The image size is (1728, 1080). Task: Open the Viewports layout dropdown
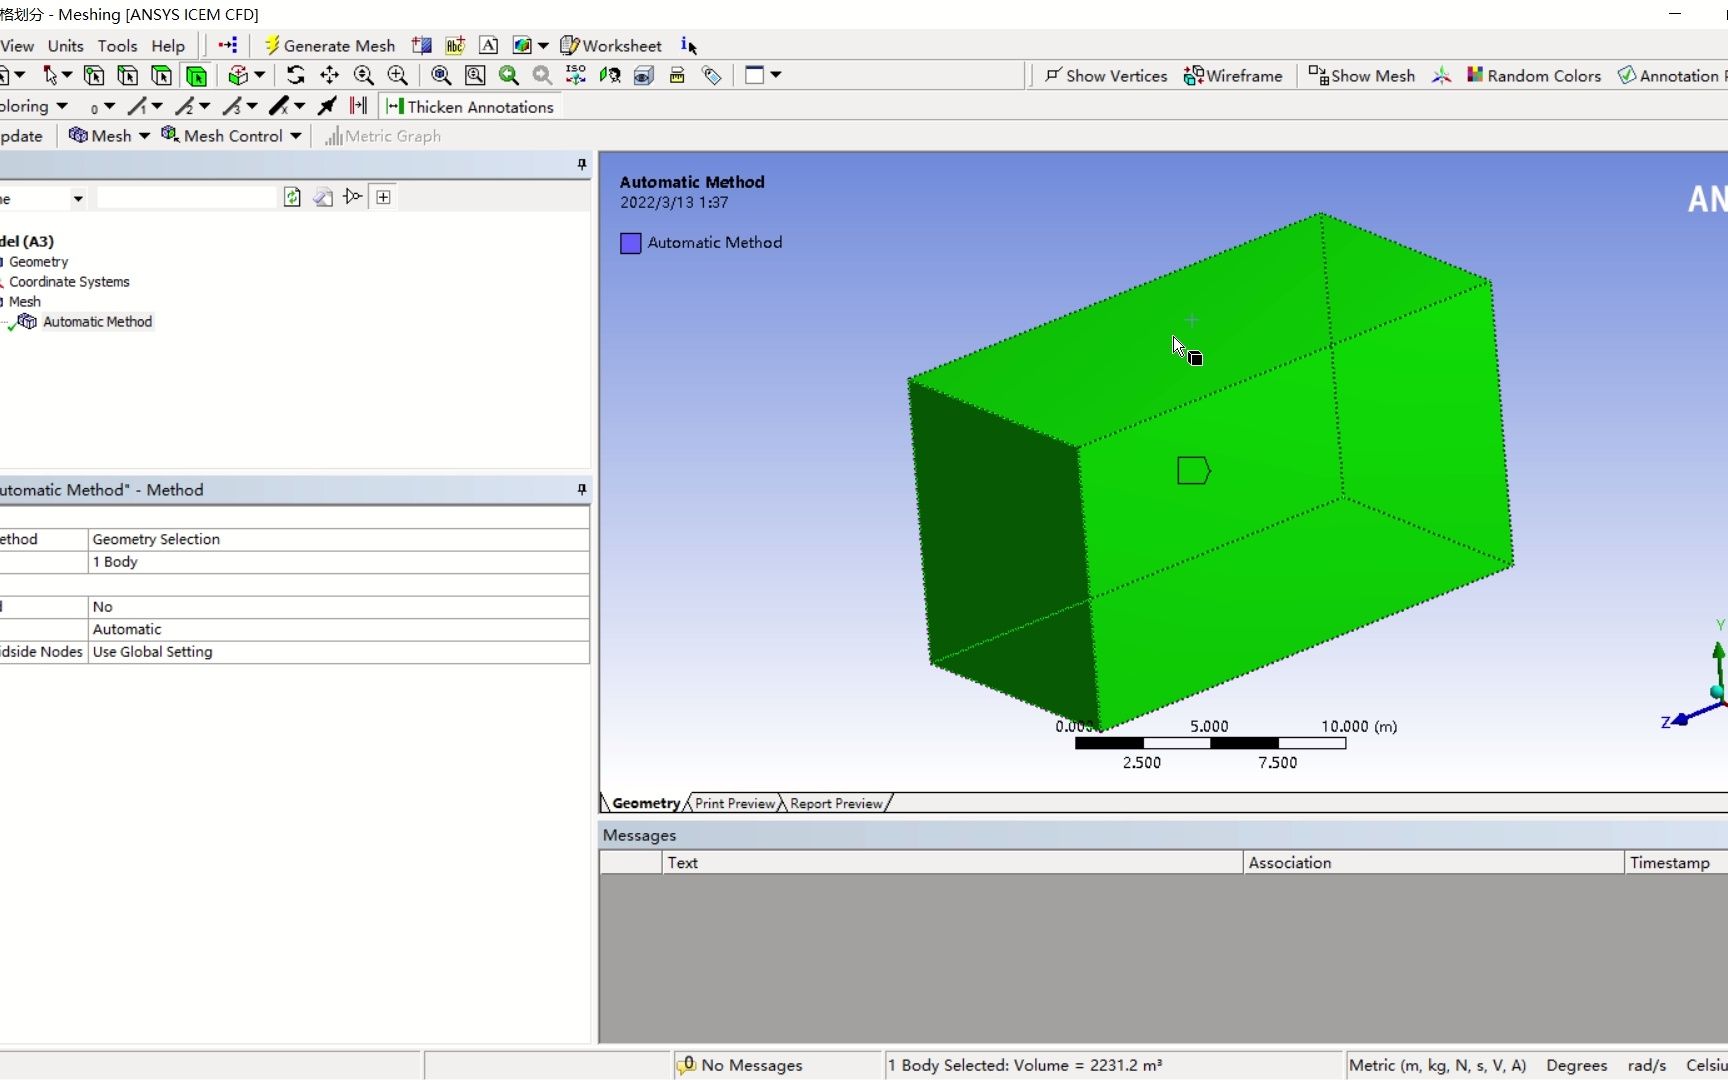coord(763,75)
